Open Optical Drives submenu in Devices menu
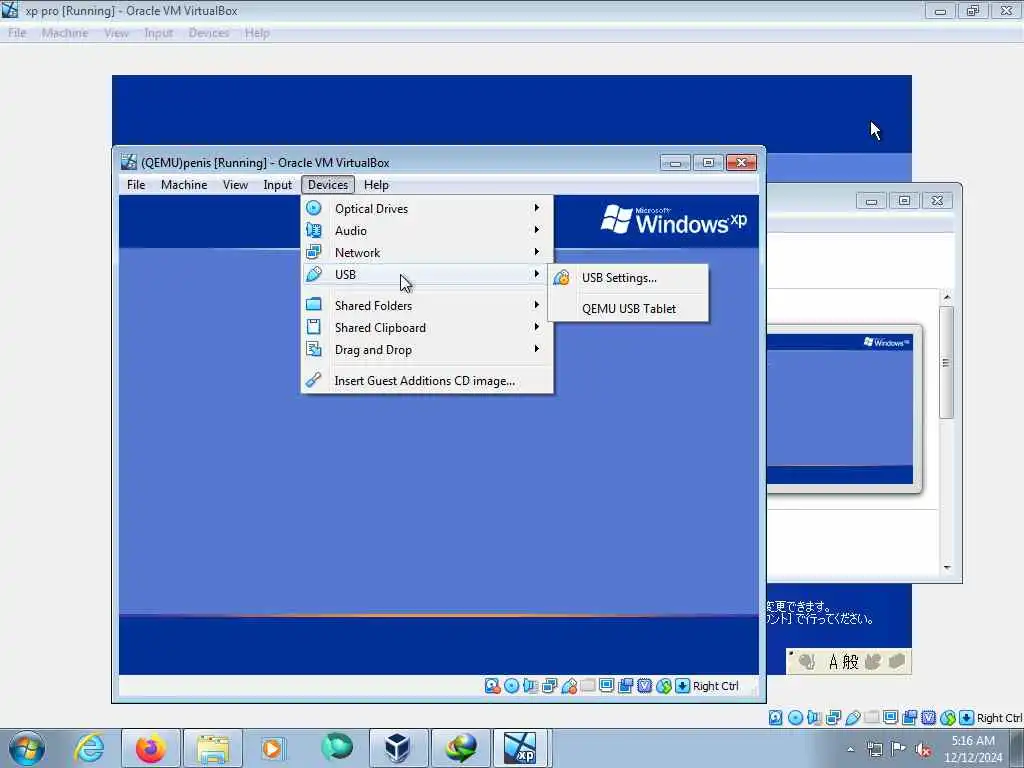Viewport: 1024px width, 768px height. (427, 208)
